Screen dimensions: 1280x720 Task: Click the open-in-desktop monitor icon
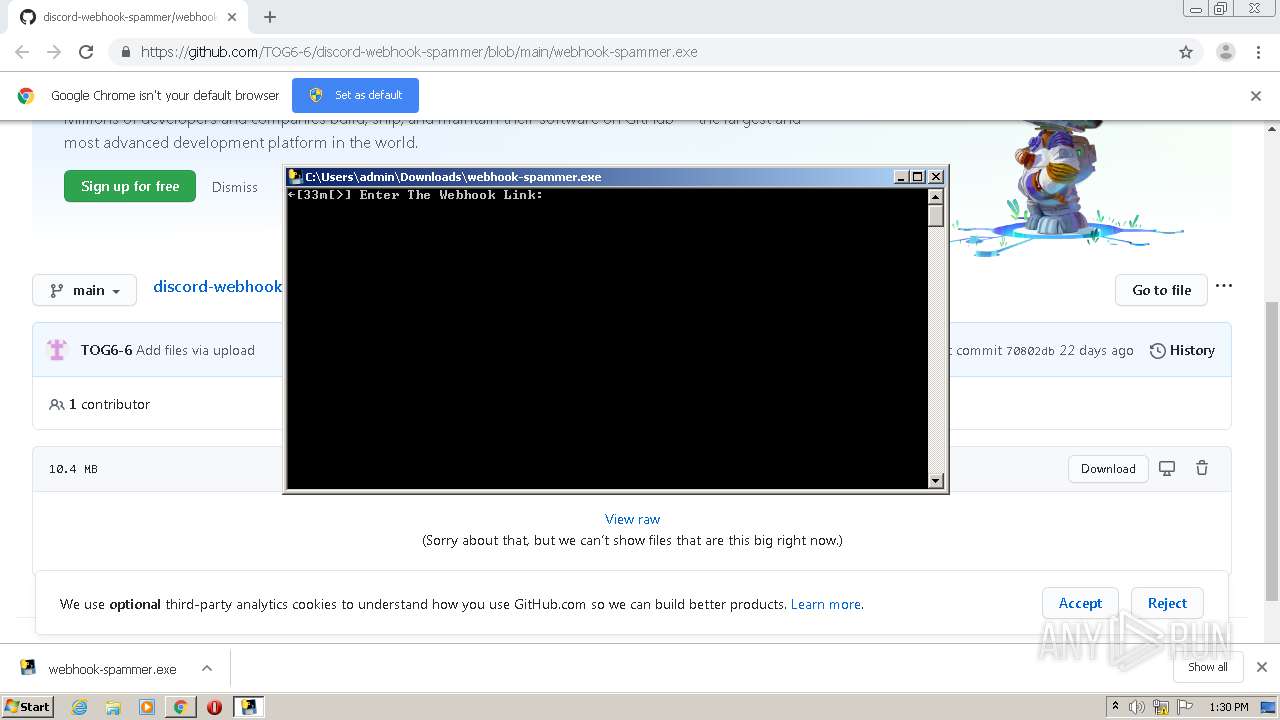[1167, 468]
